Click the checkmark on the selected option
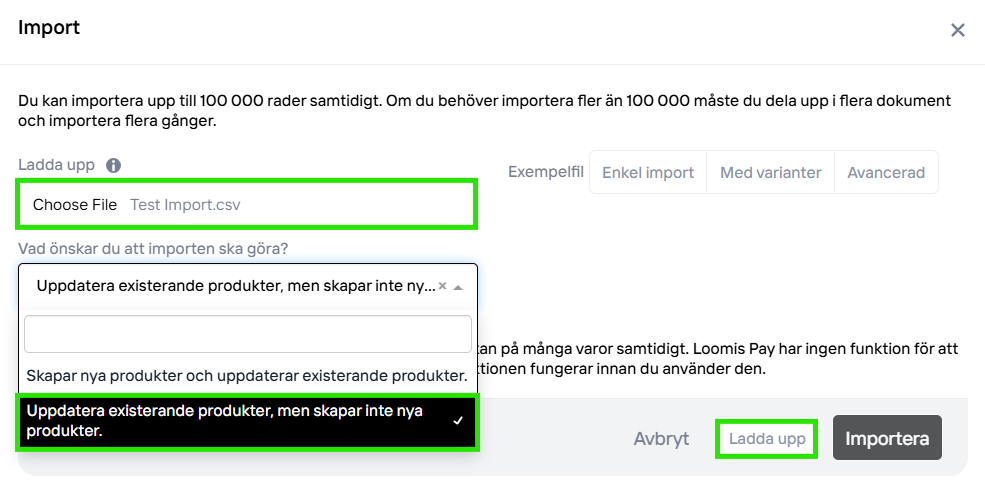Screen dimensions: 985x495 point(457,421)
